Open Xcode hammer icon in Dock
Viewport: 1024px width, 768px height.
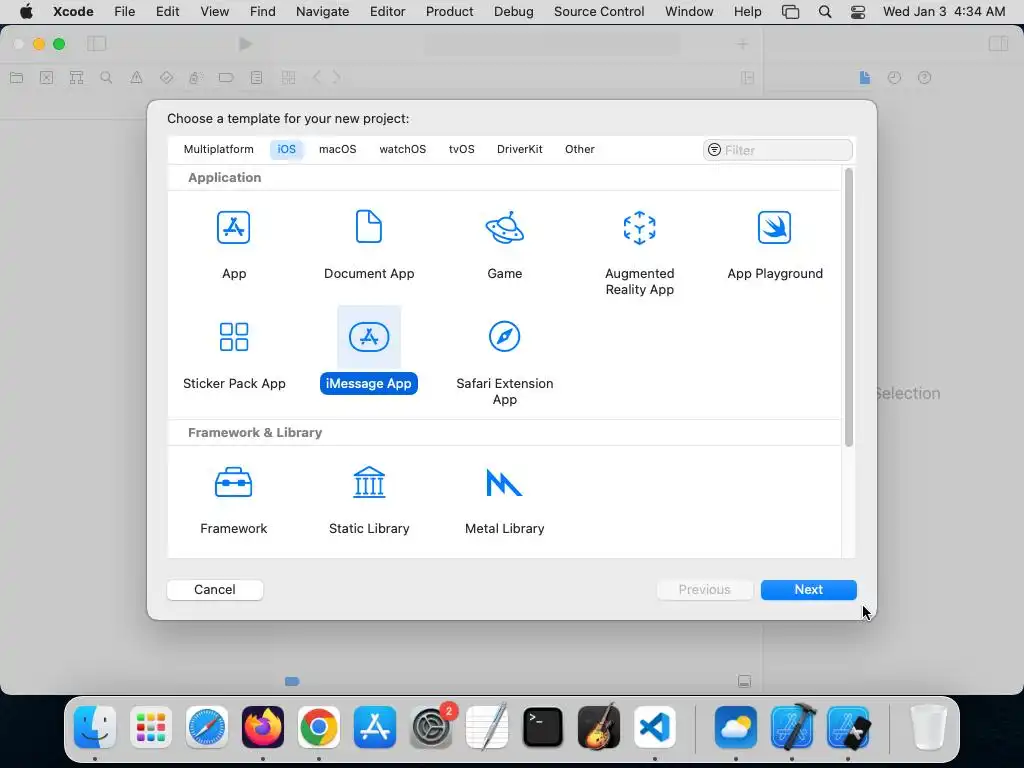[x=792, y=727]
